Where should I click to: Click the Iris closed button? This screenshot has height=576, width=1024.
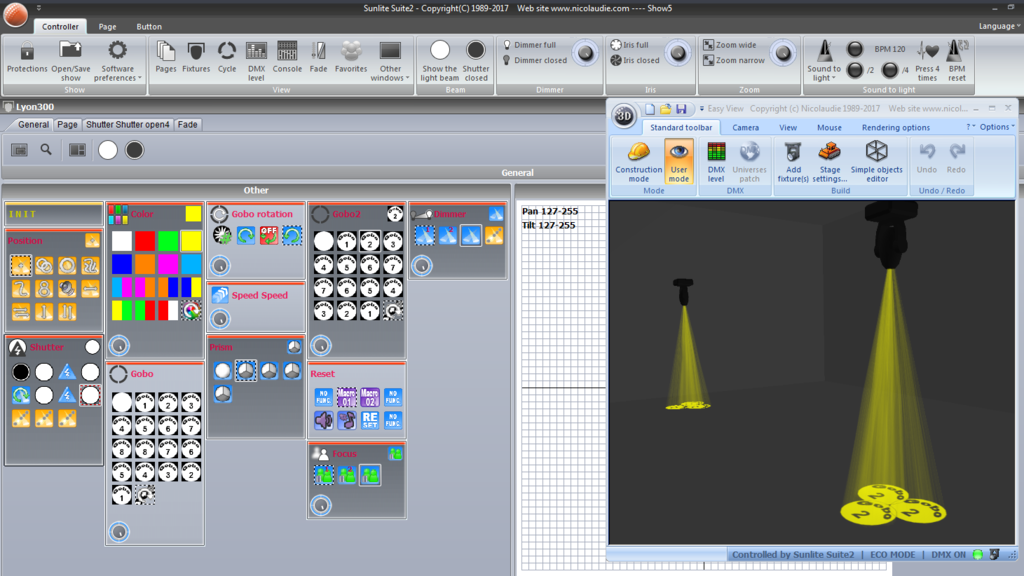tap(635, 60)
